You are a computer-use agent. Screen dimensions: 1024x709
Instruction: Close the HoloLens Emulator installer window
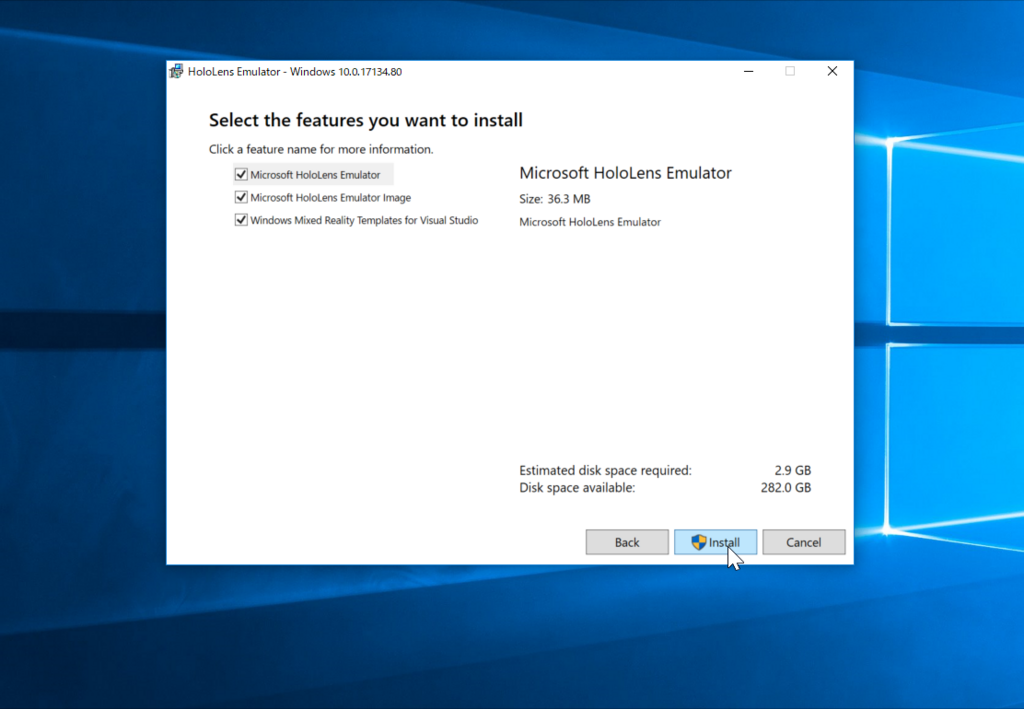[x=832, y=71]
